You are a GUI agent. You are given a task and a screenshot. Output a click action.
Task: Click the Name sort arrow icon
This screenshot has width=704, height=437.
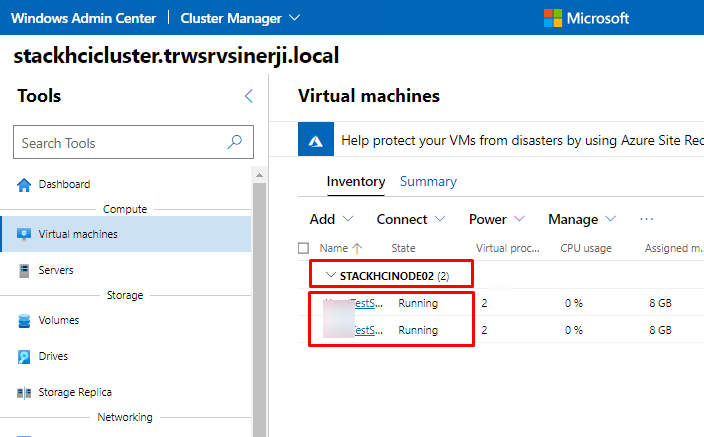click(x=357, y=248)
